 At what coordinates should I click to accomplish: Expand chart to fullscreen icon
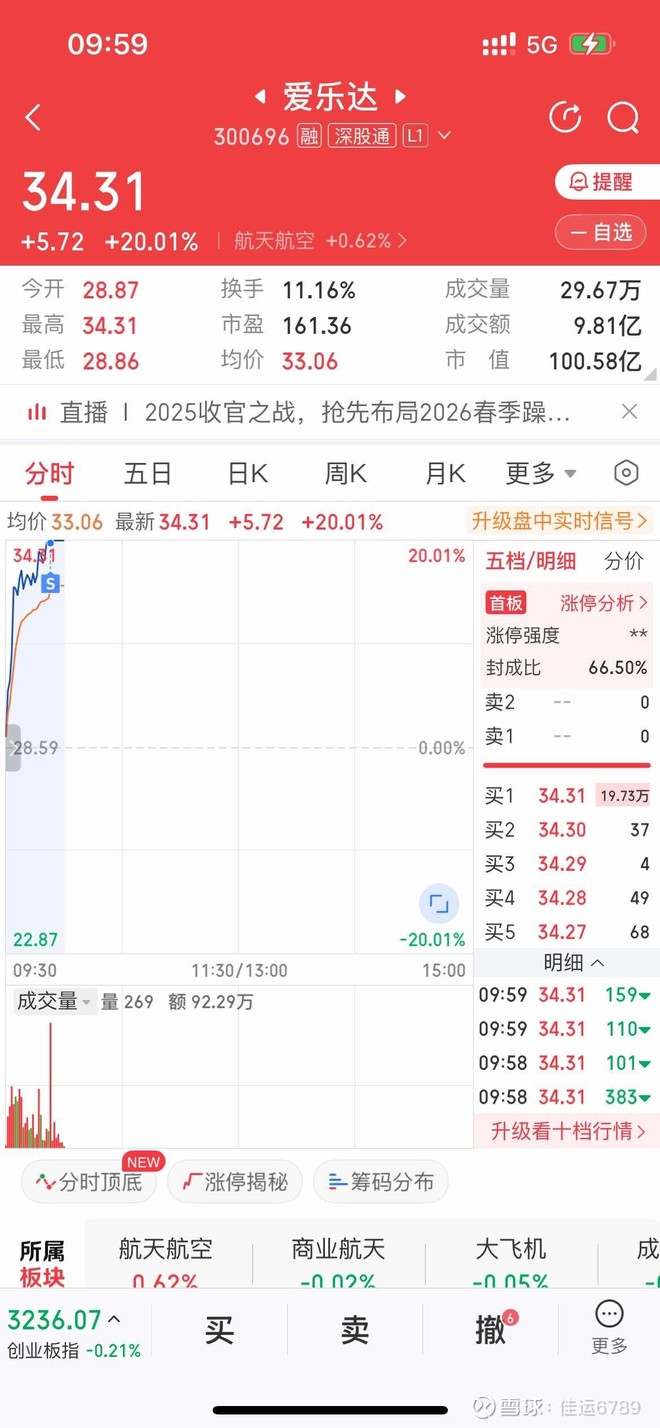point(439,904)
